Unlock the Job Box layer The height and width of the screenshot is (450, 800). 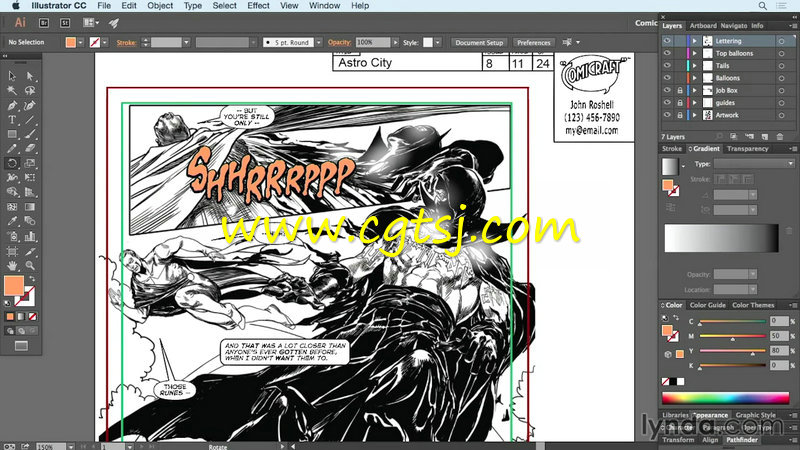[680, 90]
